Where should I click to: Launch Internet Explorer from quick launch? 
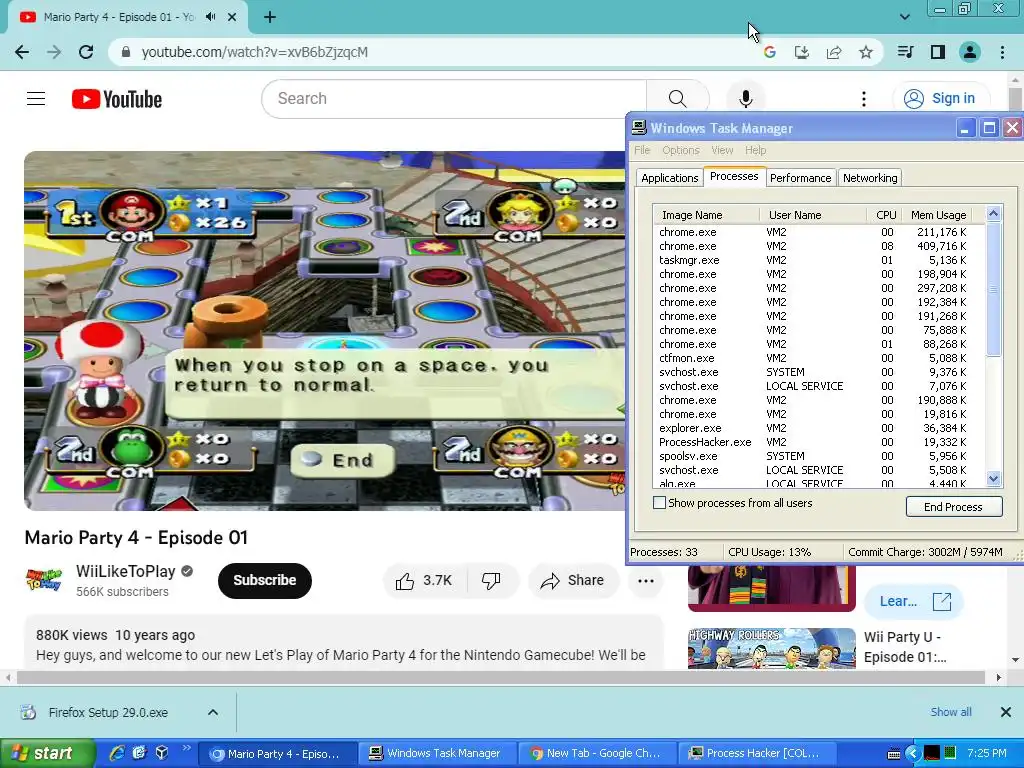pyautogui.click(x=117, y=753)
